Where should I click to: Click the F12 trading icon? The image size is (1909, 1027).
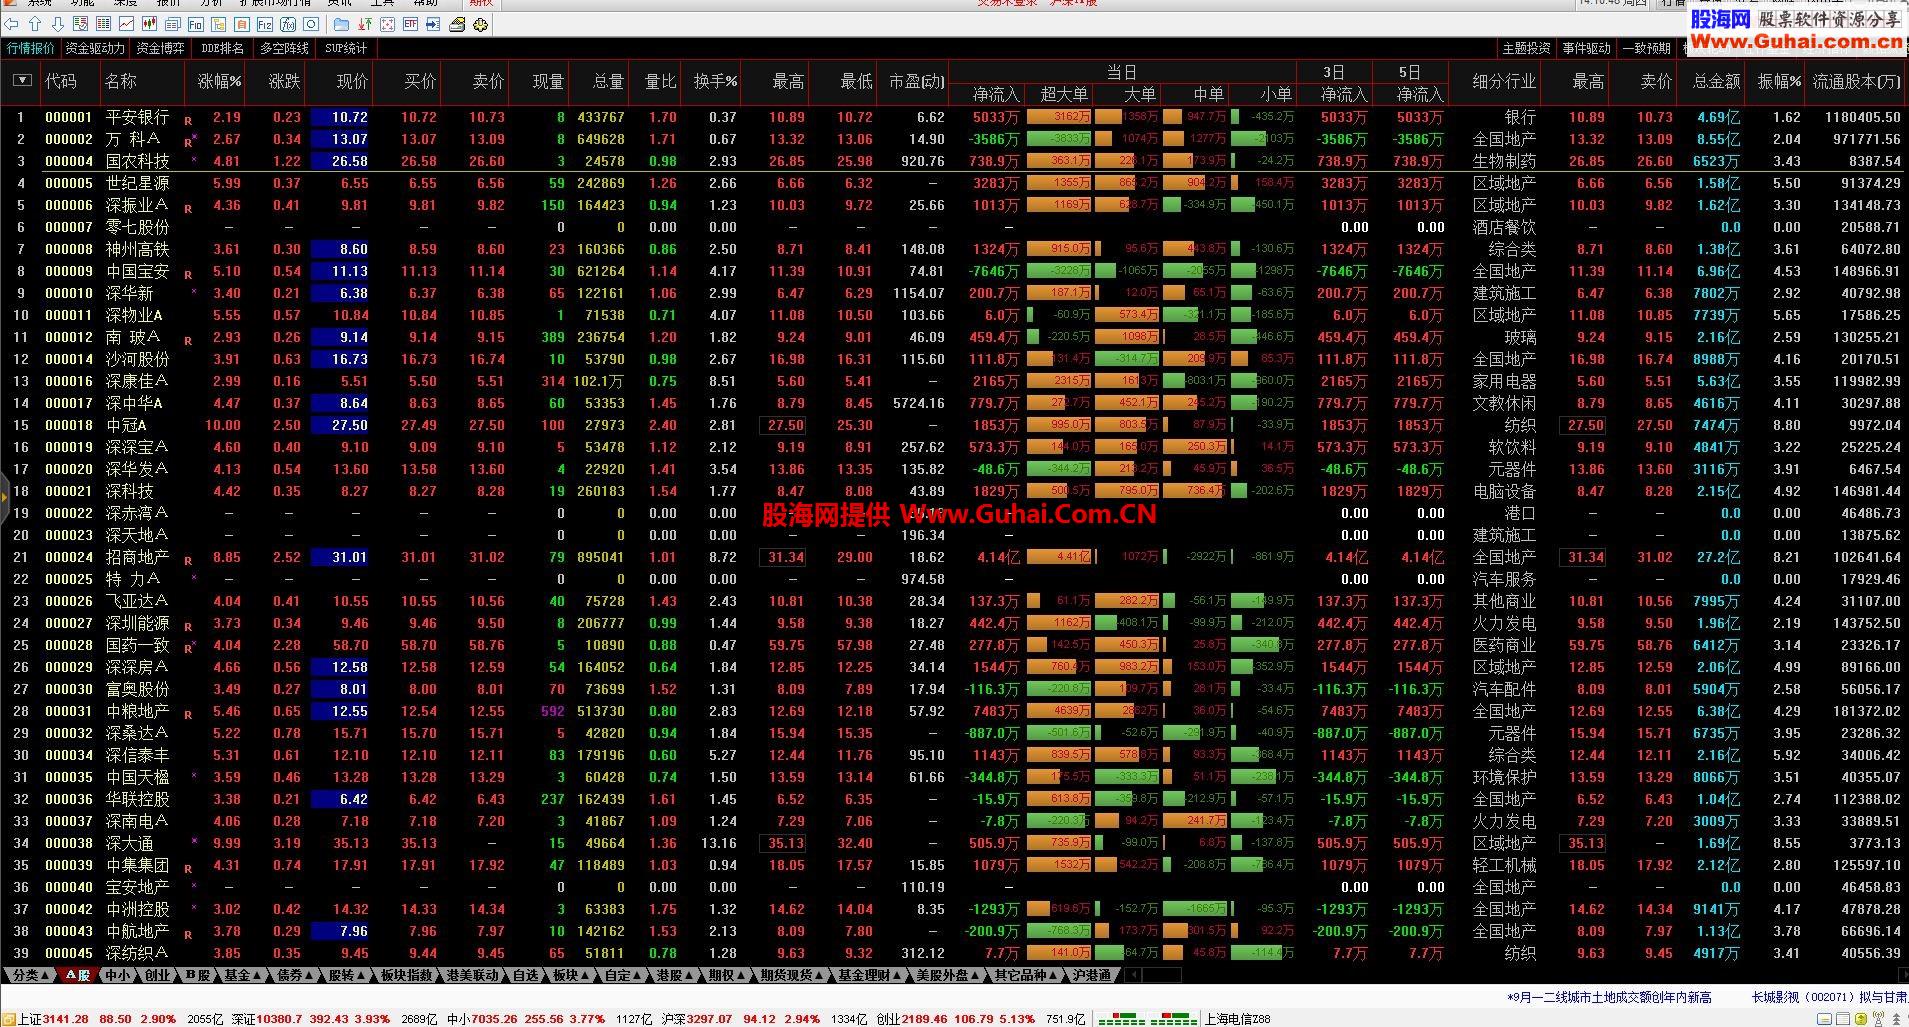265,24
